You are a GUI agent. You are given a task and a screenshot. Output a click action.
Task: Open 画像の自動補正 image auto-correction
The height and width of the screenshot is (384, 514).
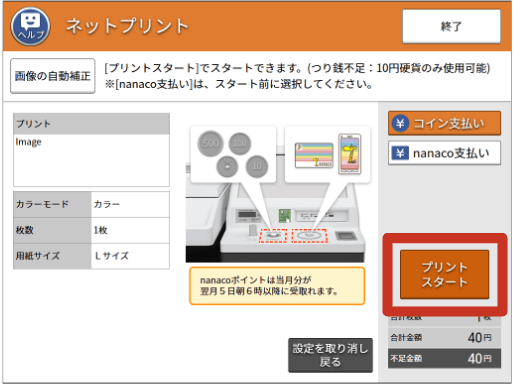pos(53,76)
